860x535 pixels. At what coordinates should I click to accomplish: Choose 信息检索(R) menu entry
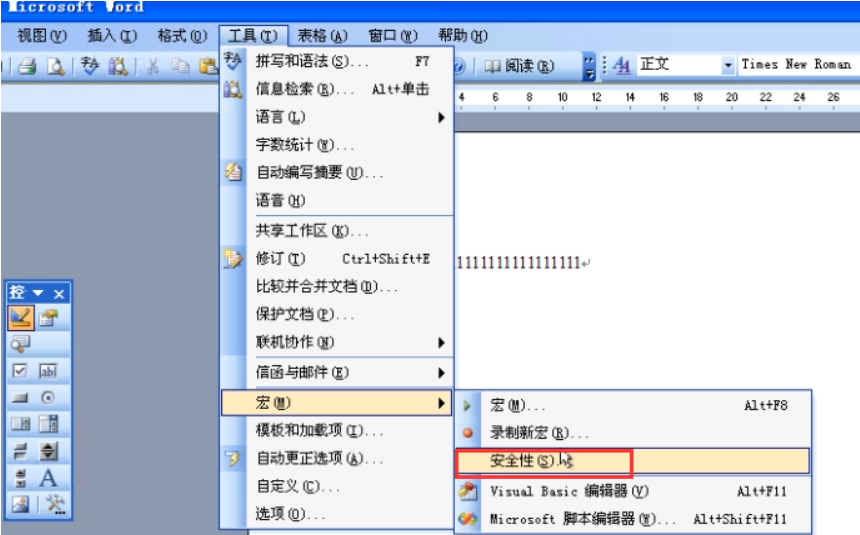click(x=337, y=89)
